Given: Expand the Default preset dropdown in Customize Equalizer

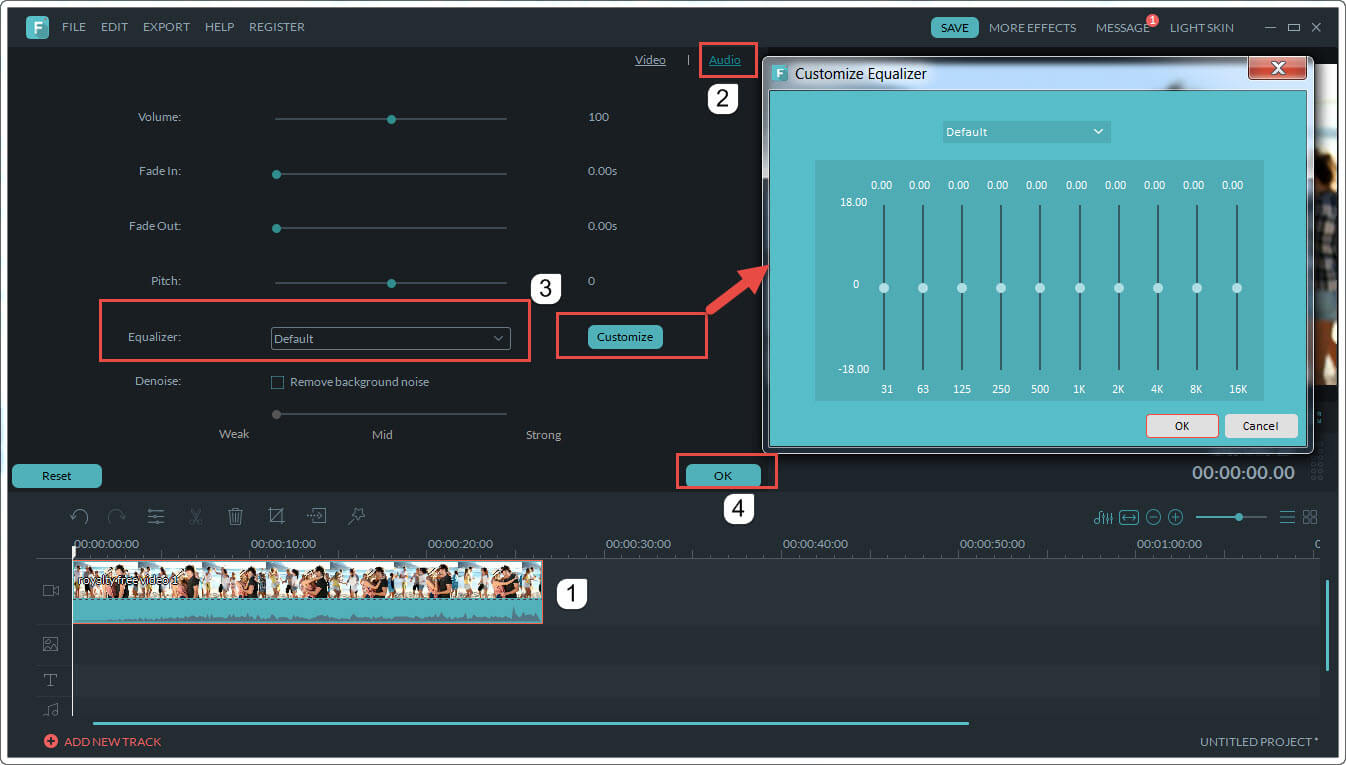Looking at the screenshot, I should pos(1026,132).
